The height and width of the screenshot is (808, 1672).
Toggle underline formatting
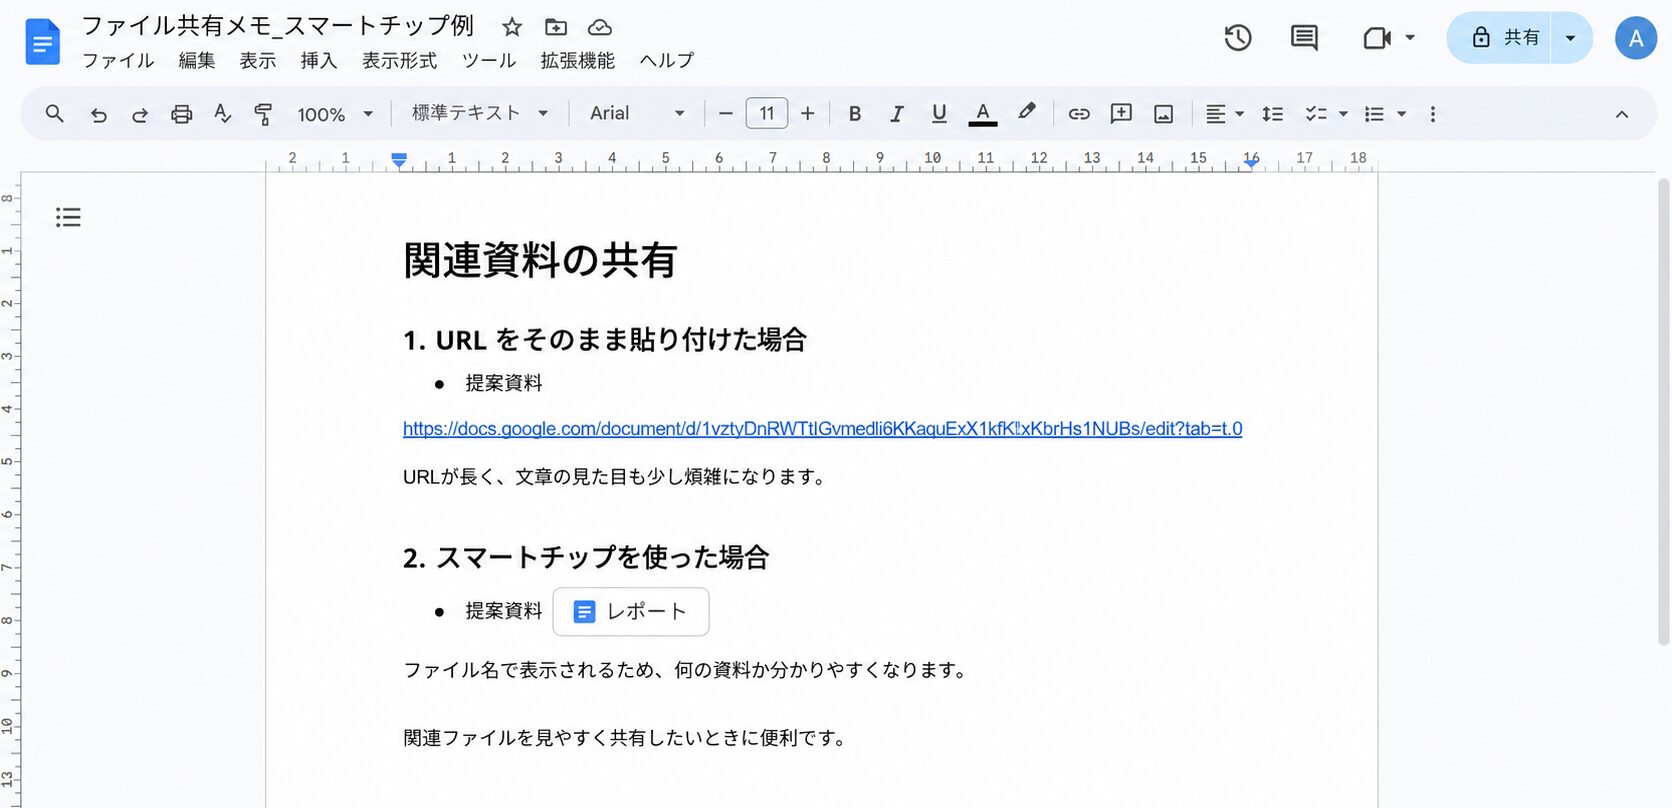pos(939,114)
